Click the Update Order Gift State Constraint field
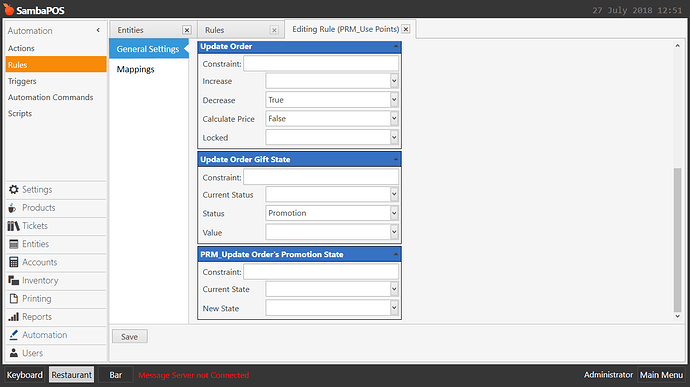 [321, 177]
